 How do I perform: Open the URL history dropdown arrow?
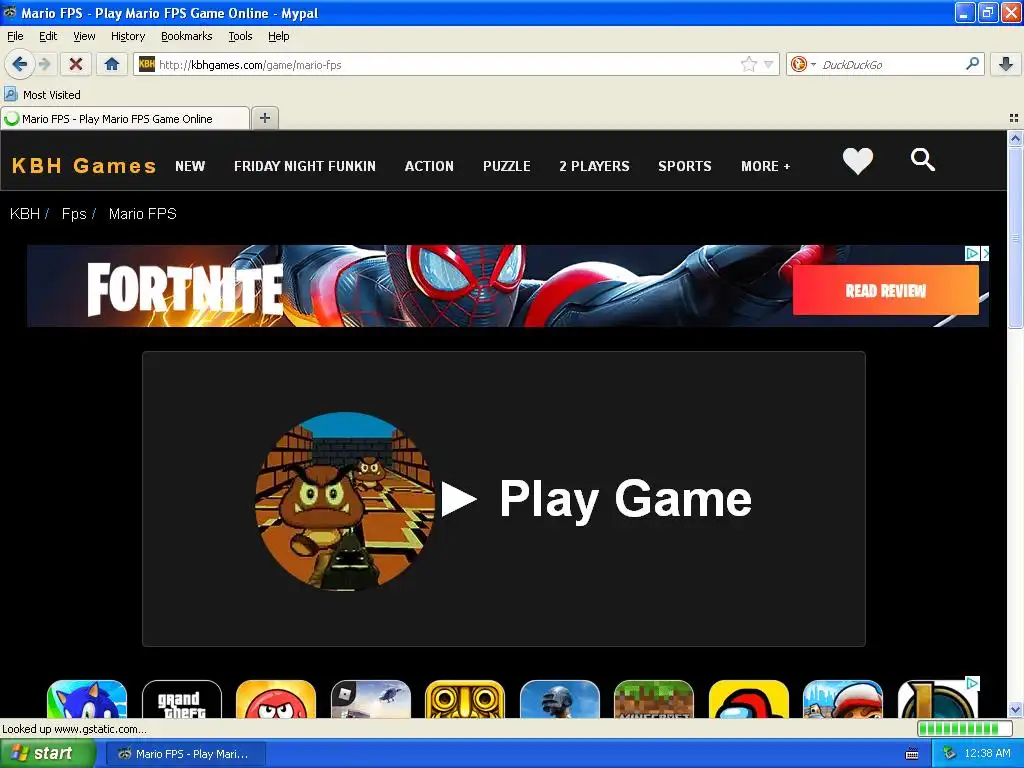coord(769,64)
